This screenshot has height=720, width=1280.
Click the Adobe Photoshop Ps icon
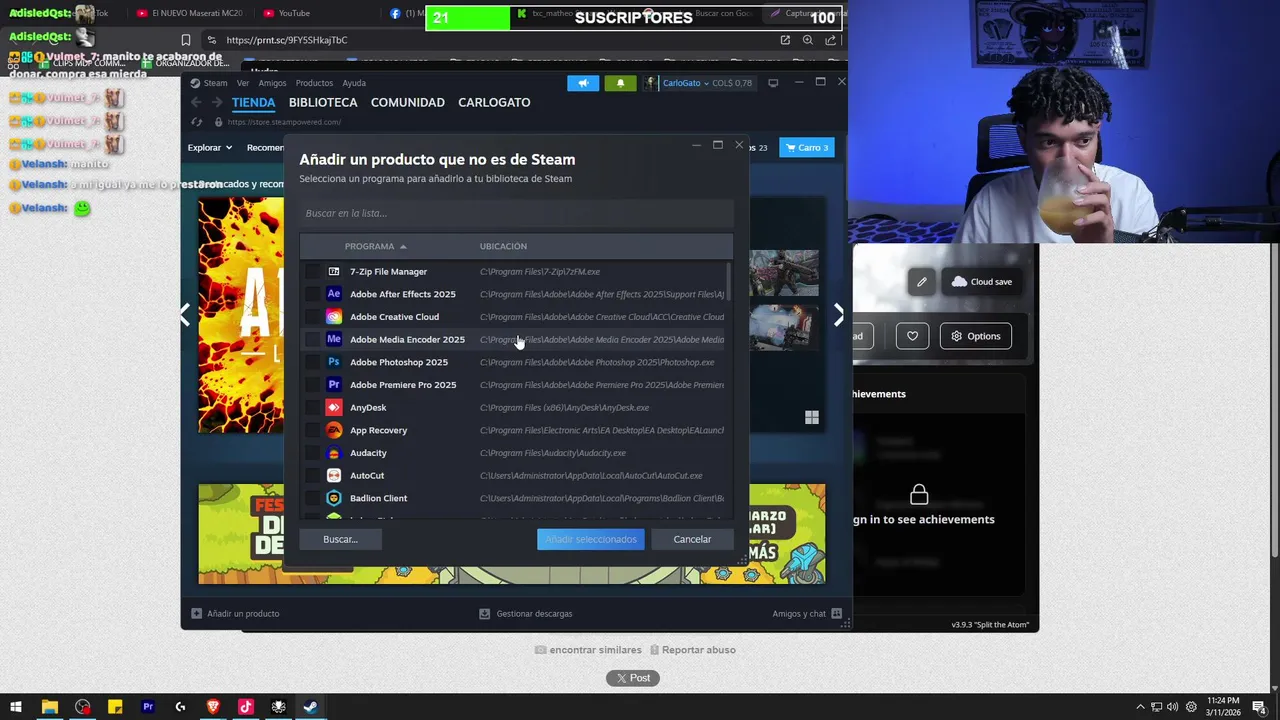click(334, 362)
